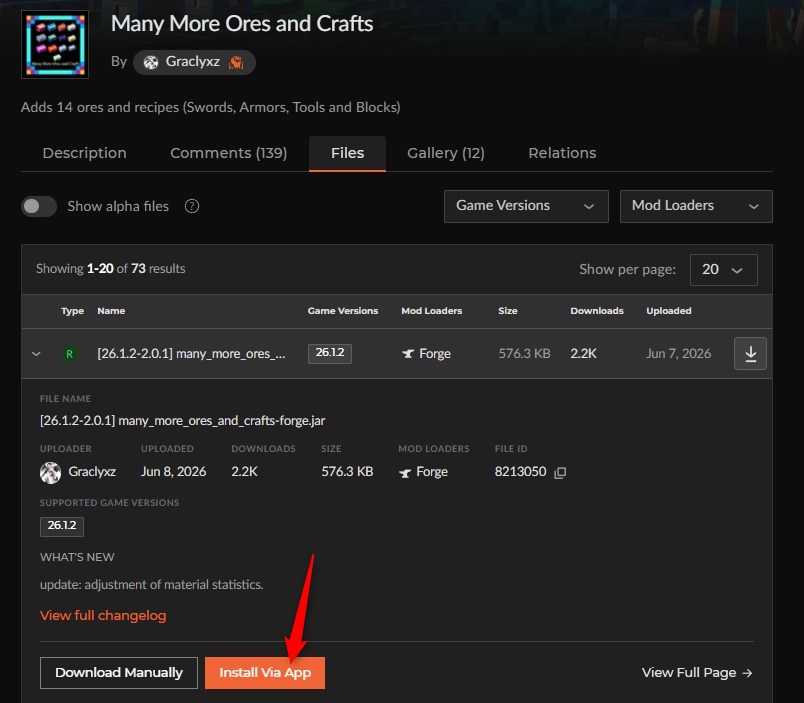
Task: Open the Gallery (12) tab
Action: 446,153
